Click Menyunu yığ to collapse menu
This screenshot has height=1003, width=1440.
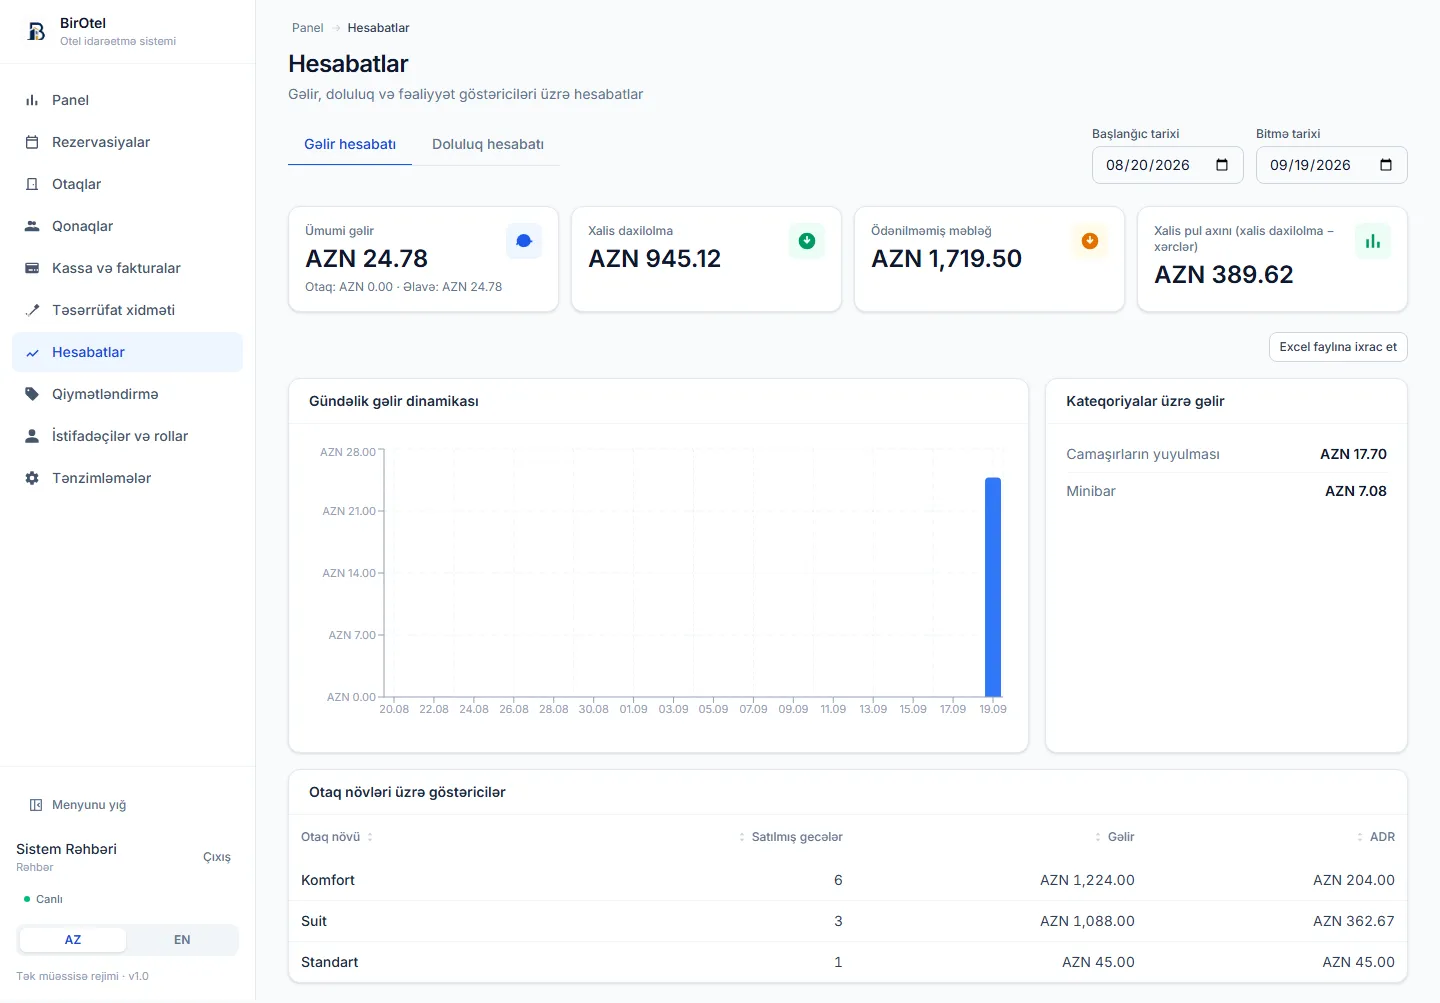(x=78, y=805)
